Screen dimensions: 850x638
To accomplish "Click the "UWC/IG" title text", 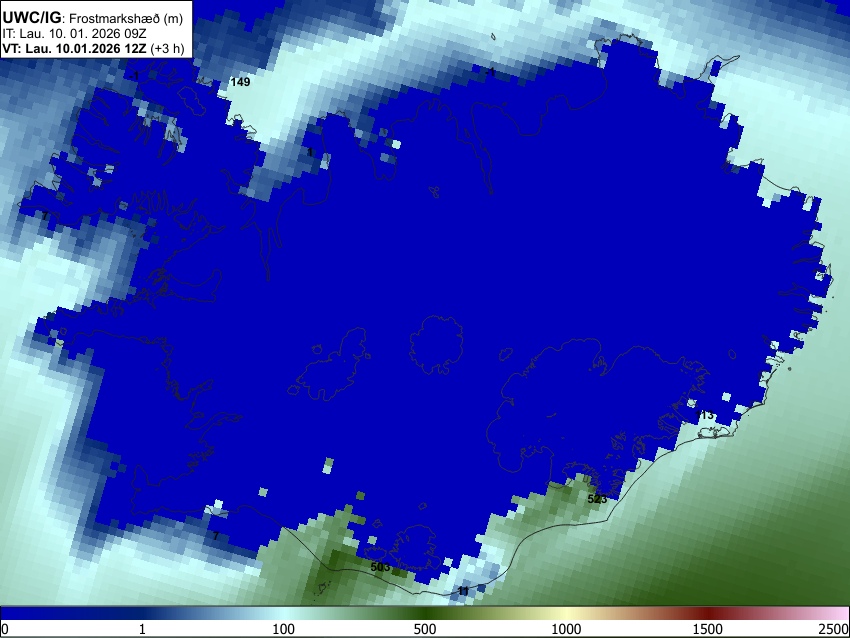I will coord(31,18).
